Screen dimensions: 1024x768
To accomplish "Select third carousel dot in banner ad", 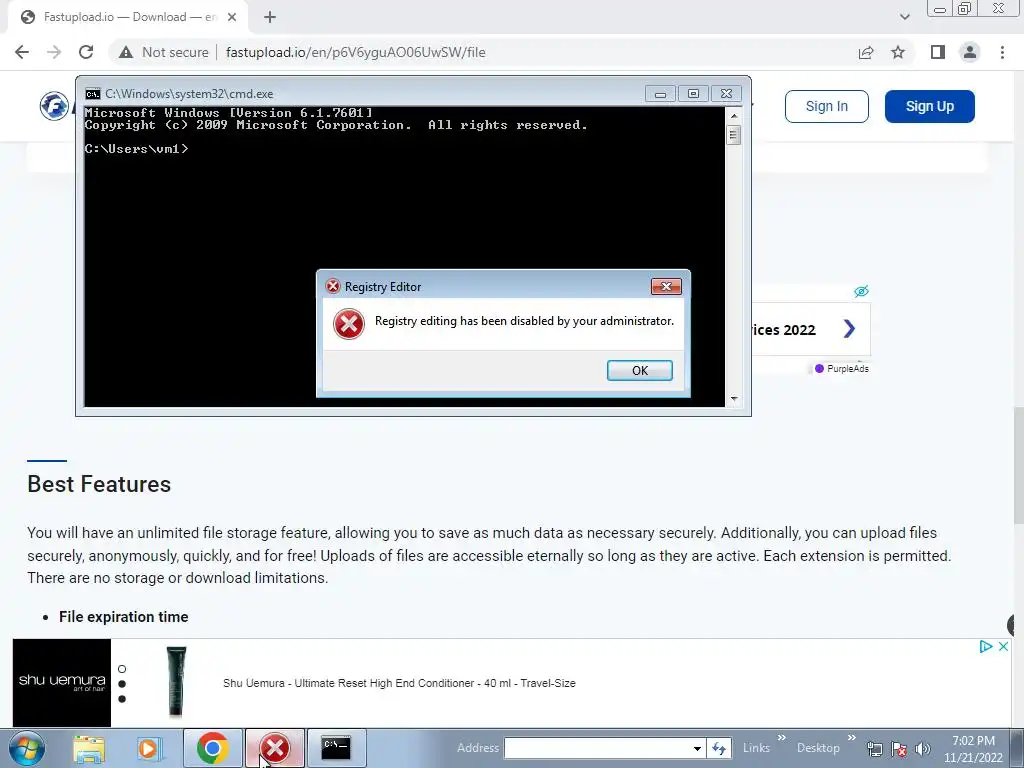I will (x=122, y=699).
